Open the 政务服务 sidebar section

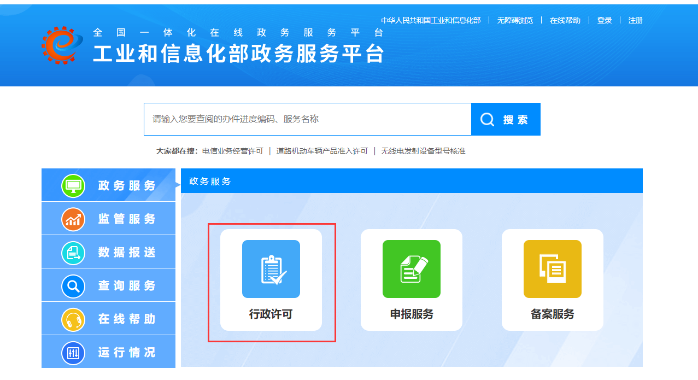(109, 185)
